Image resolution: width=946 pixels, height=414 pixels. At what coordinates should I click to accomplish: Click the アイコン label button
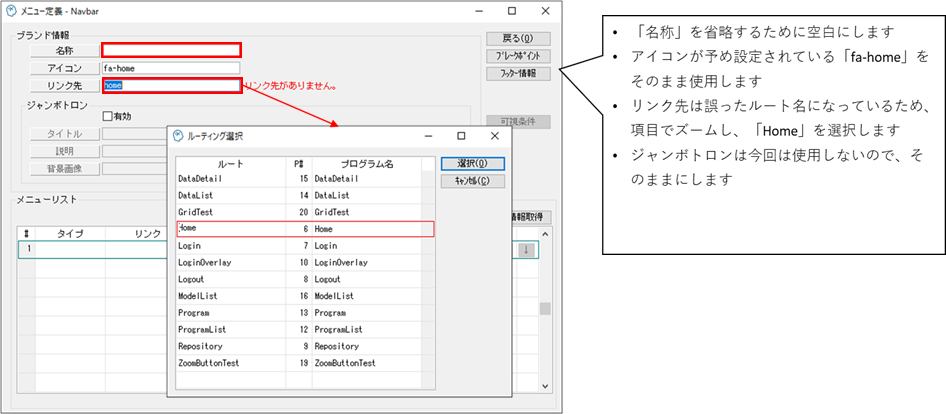[65, 68]
